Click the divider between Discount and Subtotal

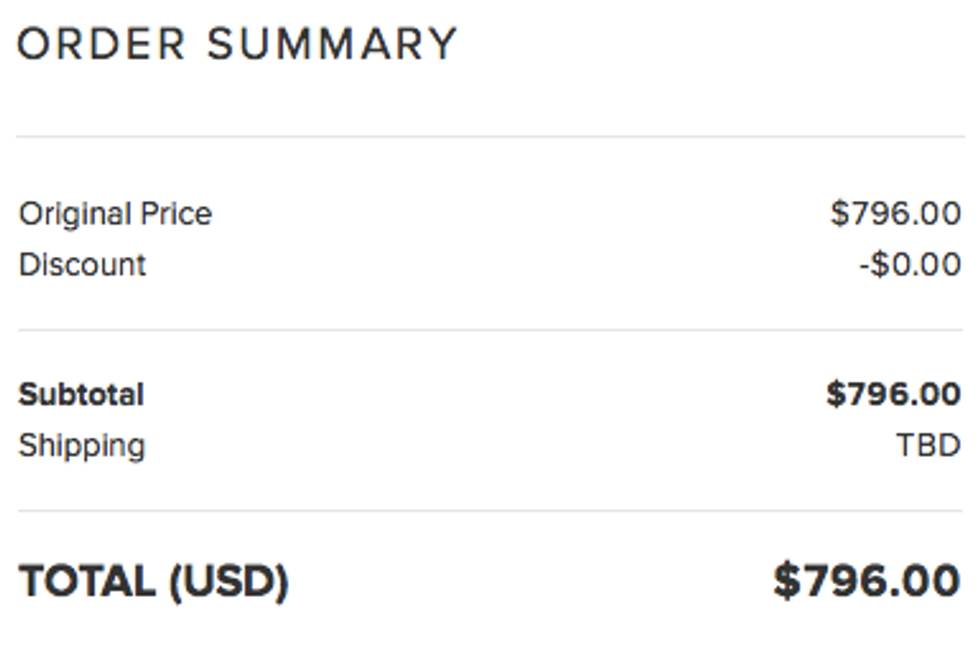click(490, 330)
